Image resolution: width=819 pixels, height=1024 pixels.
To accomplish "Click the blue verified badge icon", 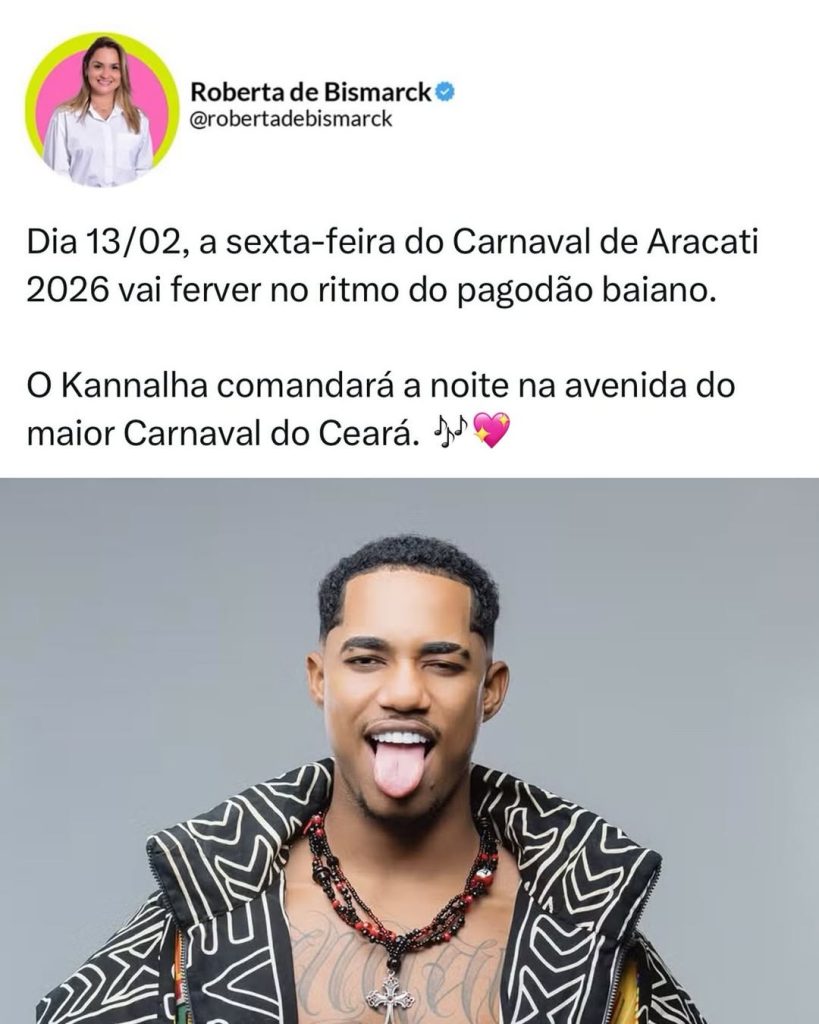I will [x=445, y=92].
